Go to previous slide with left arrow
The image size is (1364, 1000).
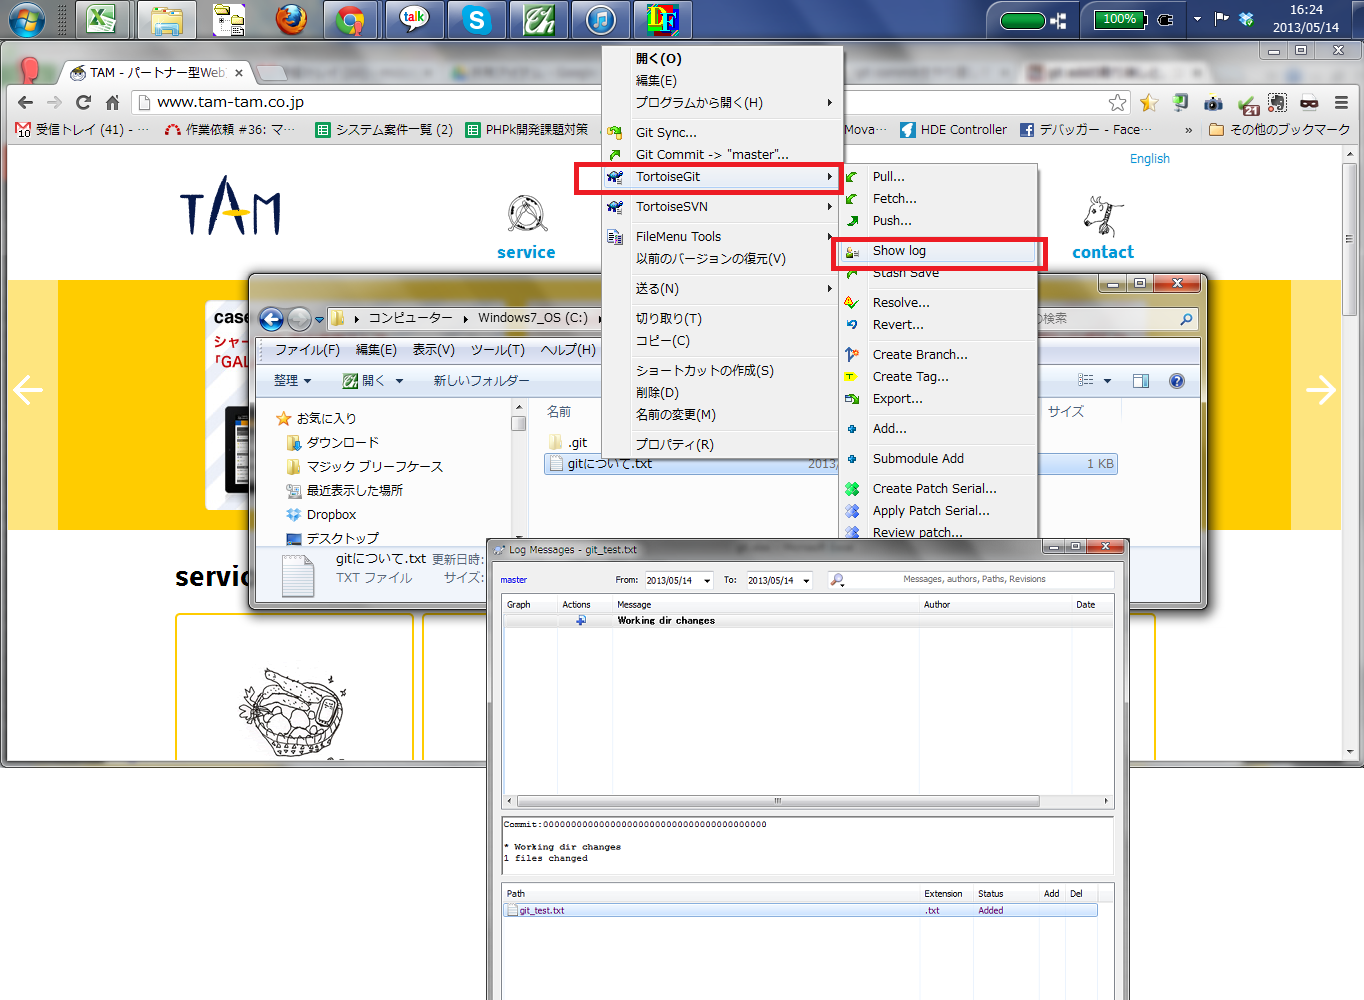click(27, 390)
